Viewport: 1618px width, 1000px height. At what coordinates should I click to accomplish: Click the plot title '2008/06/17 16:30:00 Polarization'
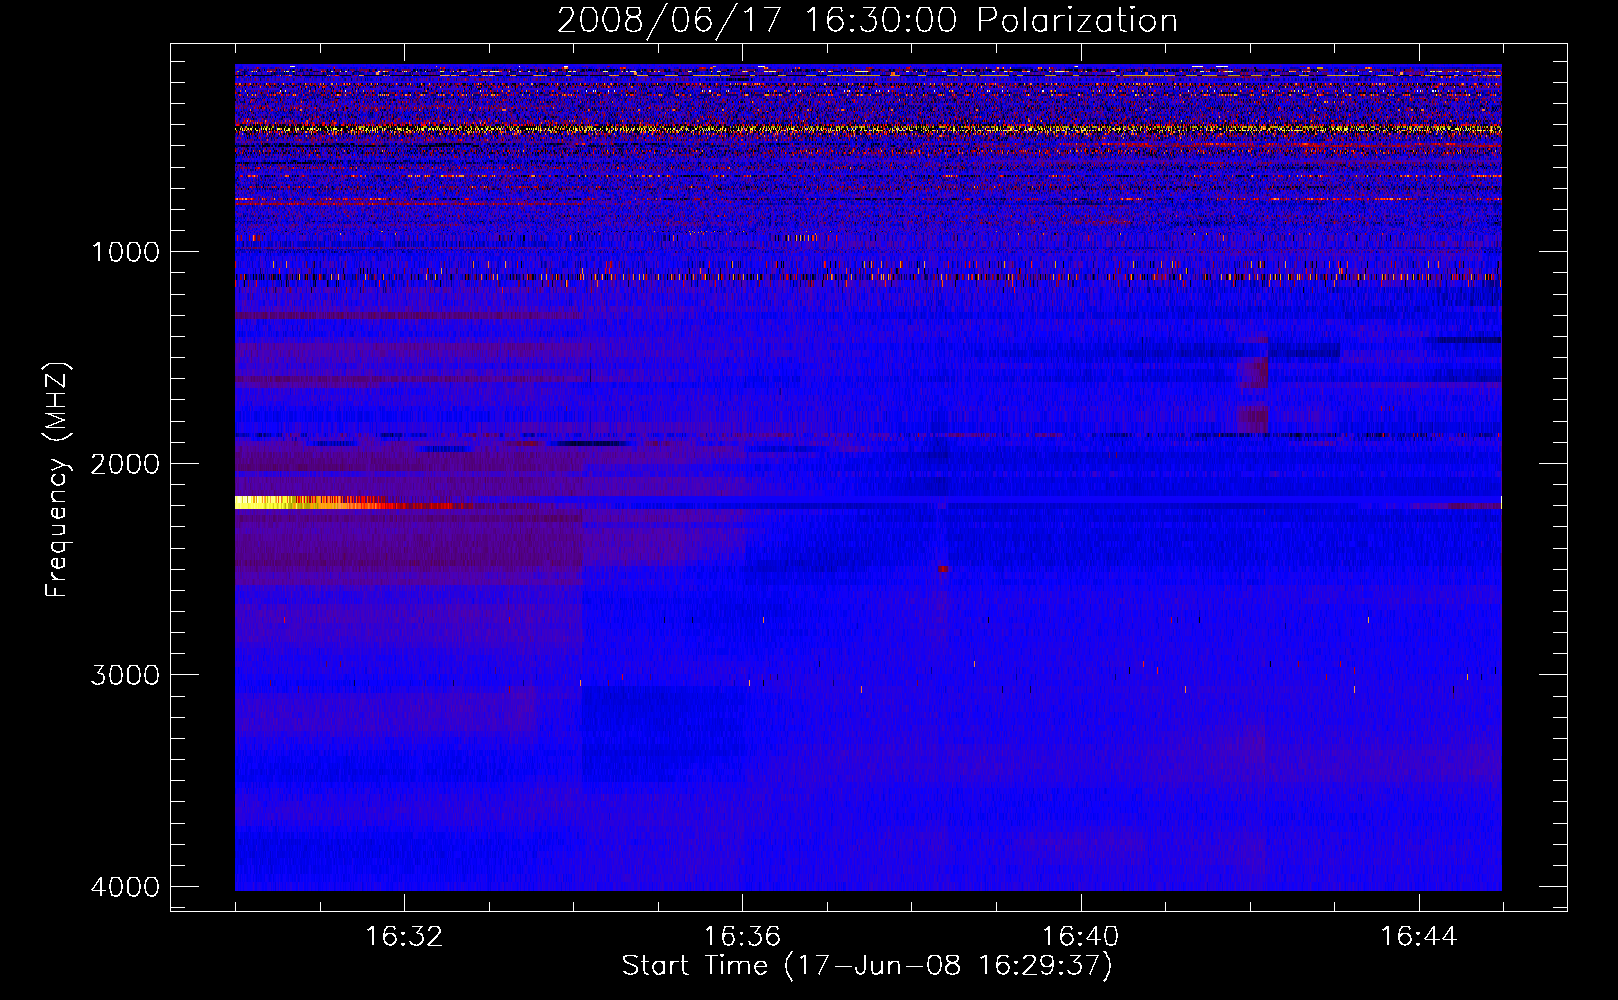[867, 20]
